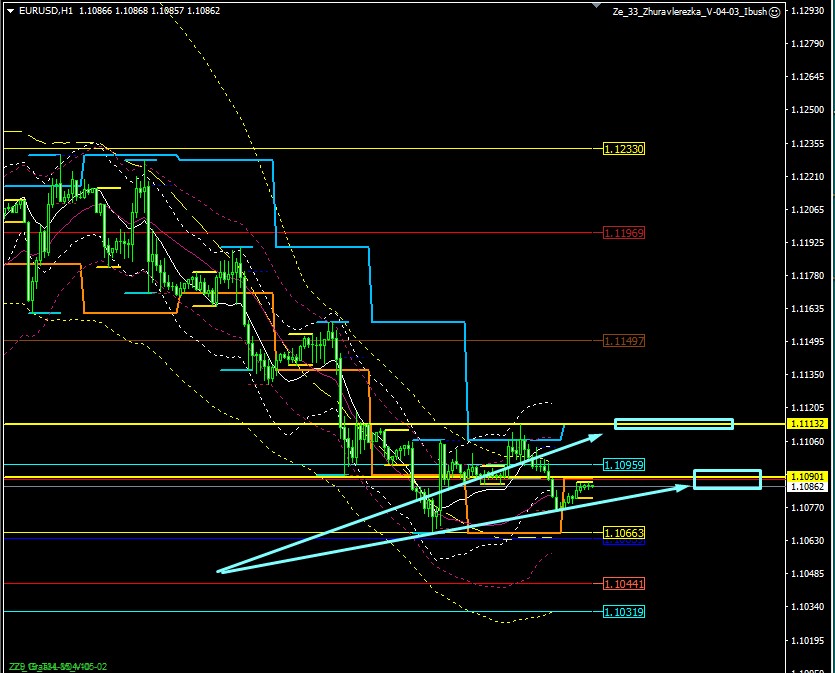
Task: Select the upper cyan rectangle near 1.11132
Action: point(673,424)
